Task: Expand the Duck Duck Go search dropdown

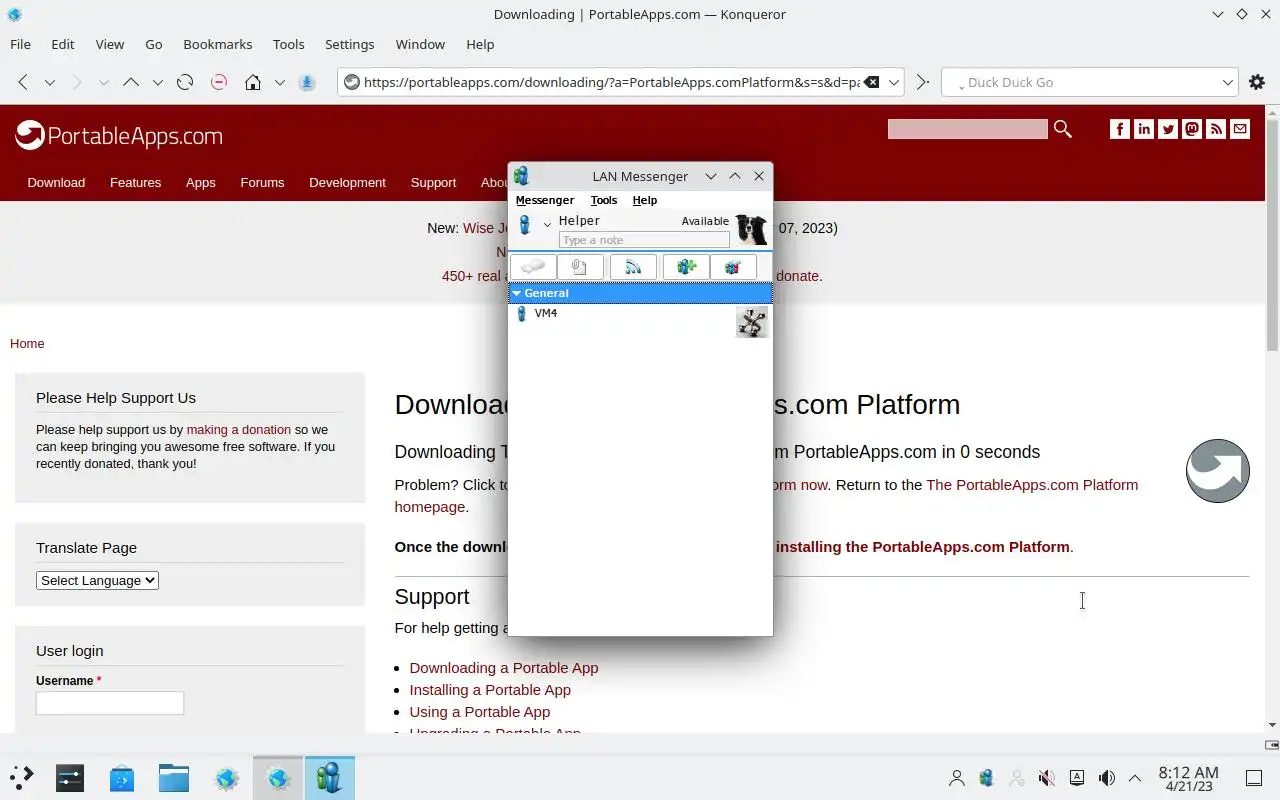Action: pyautogui.click(x=1228, y=82)
